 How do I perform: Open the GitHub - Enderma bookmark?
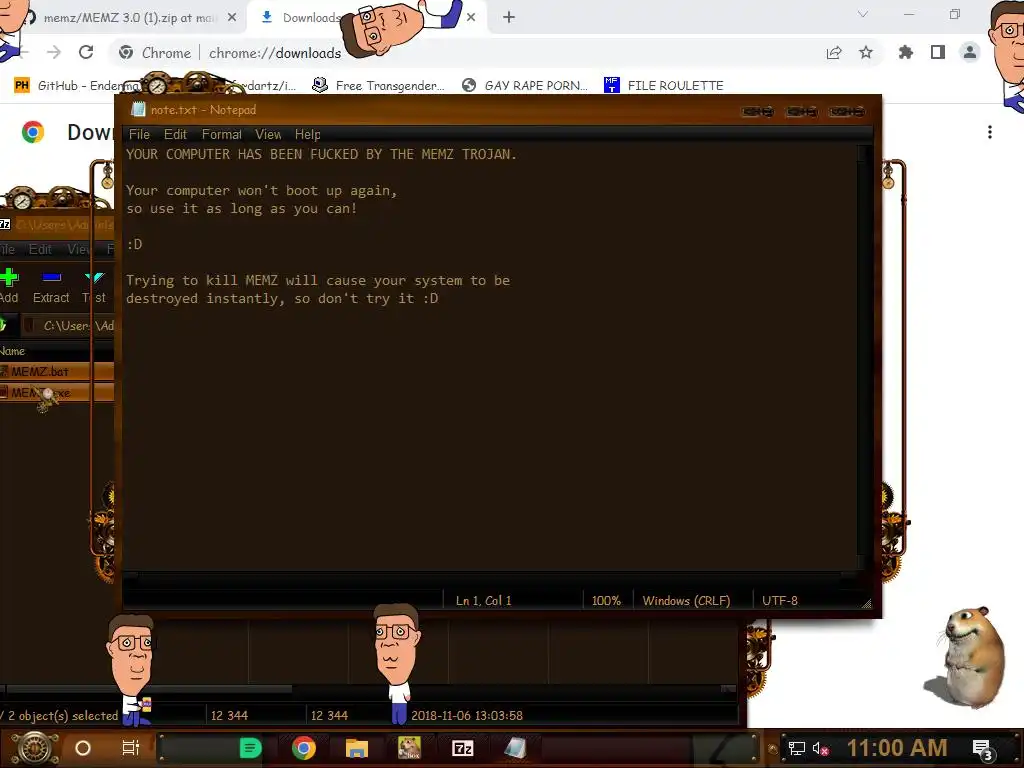pyautogui.click(x=77, y=86)
